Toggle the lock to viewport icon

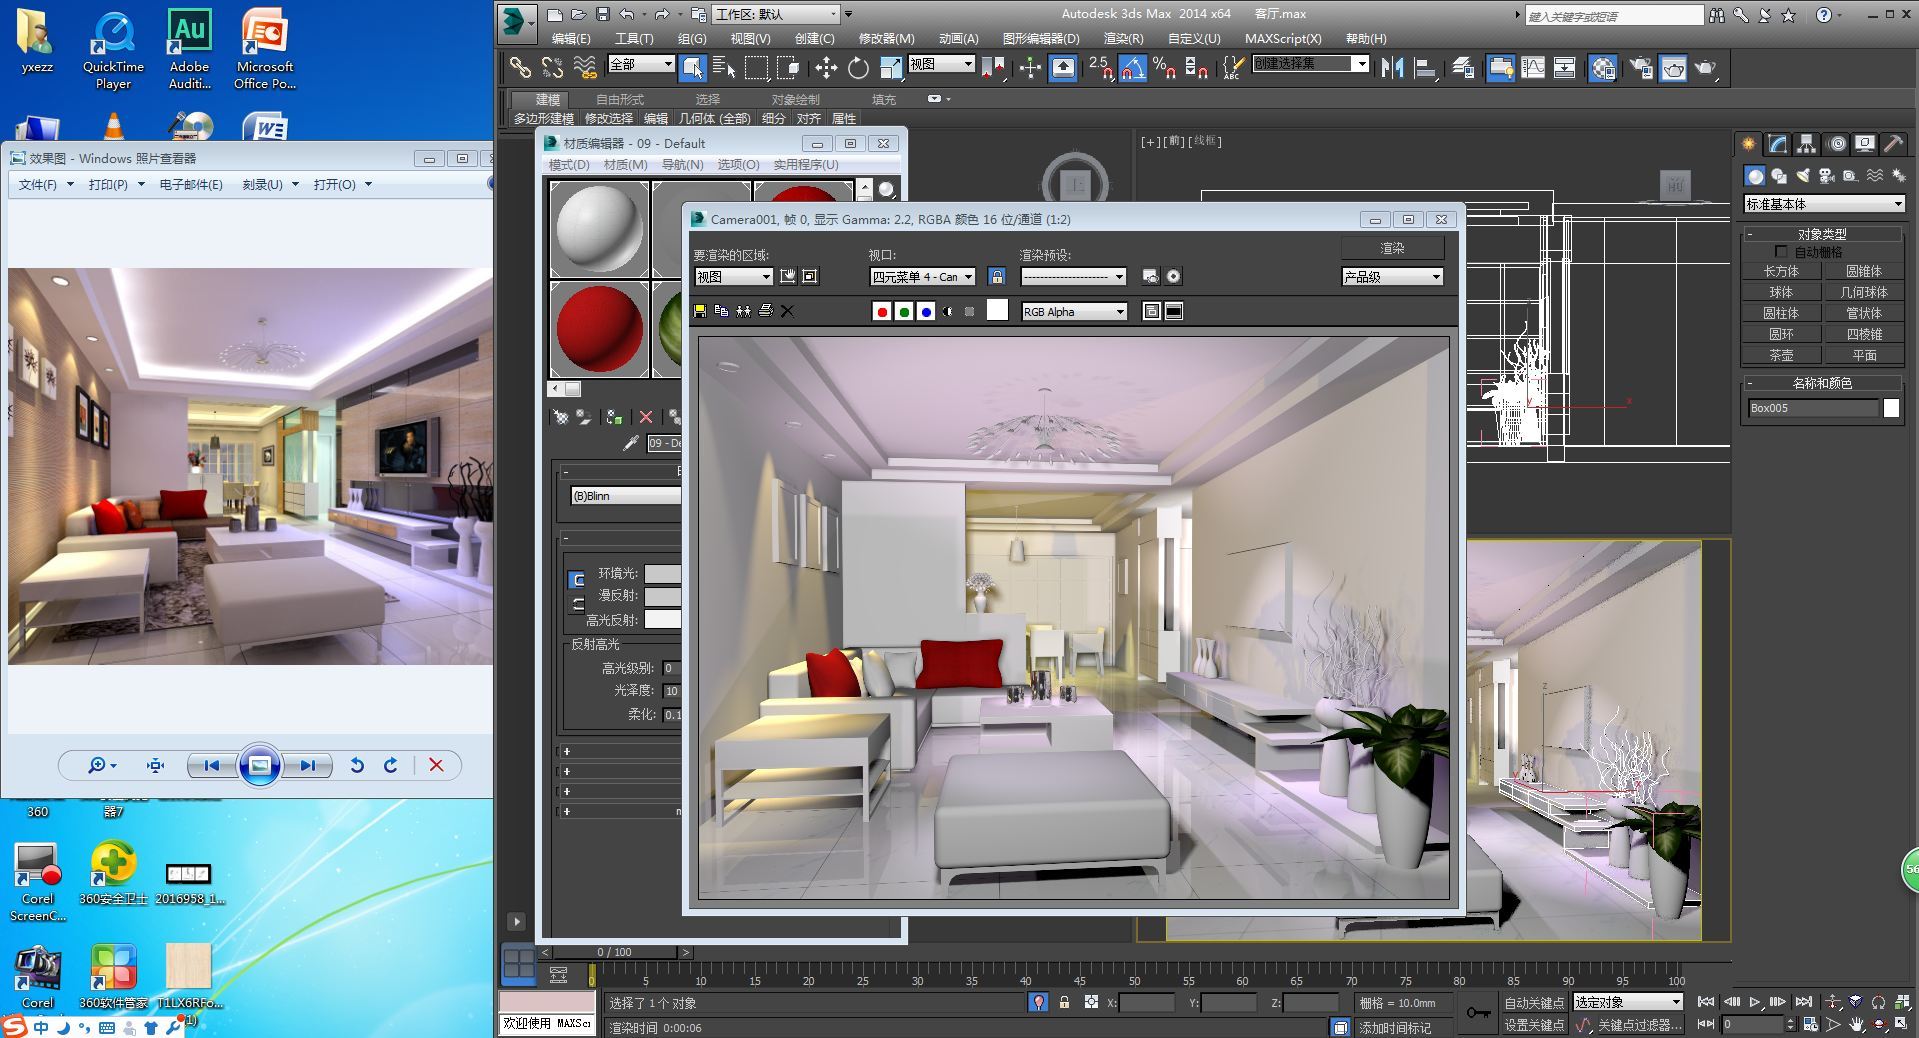[997, 276]
